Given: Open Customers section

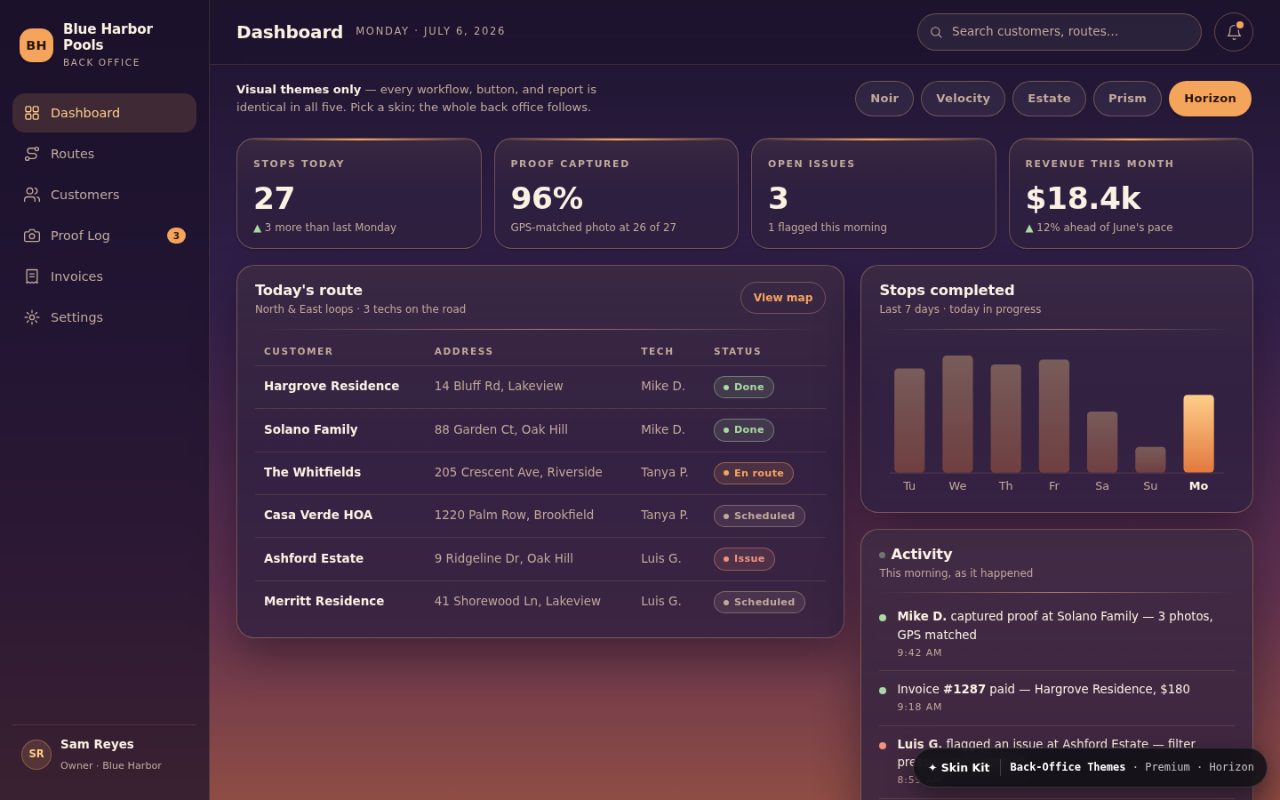Looking at the screenshot, I should (x=104, y=195).
